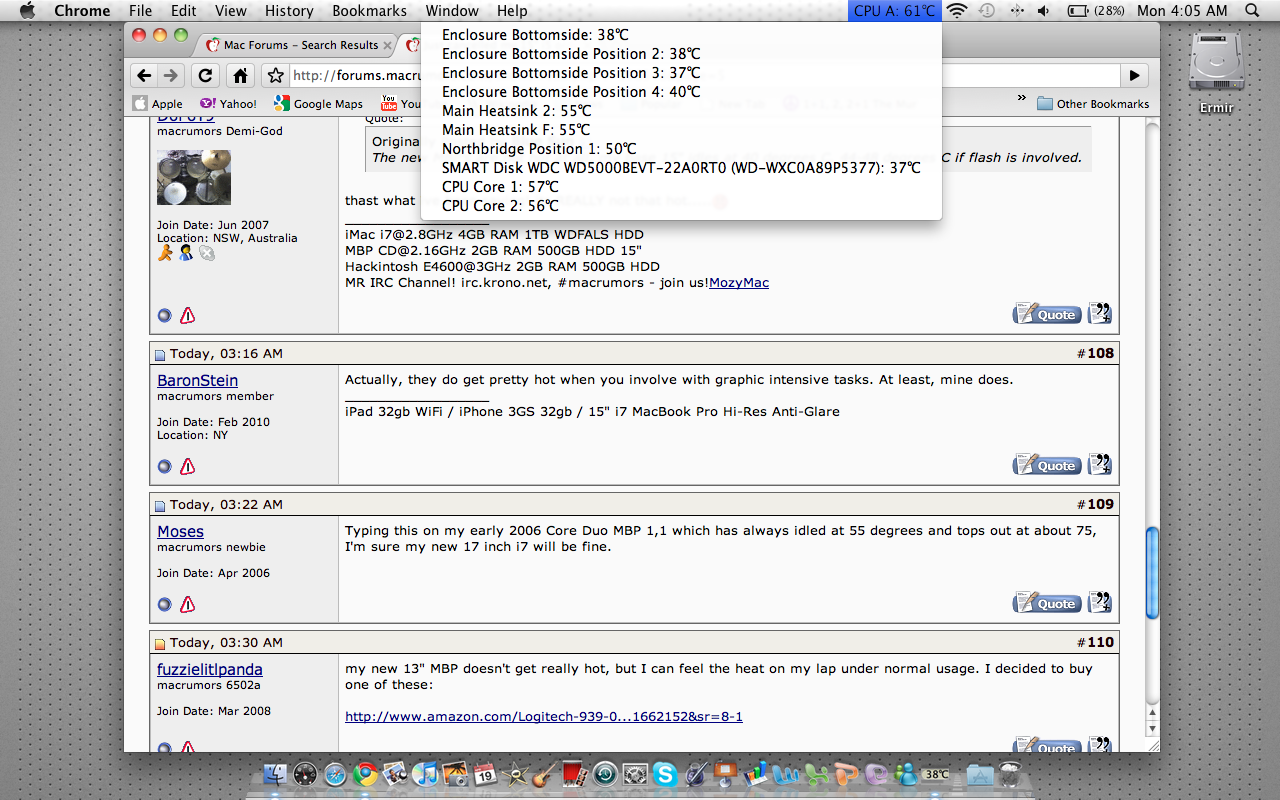Expand the bookmarks bar overflow chevron
1280x800 pixels.
[x=1022, y=99]
